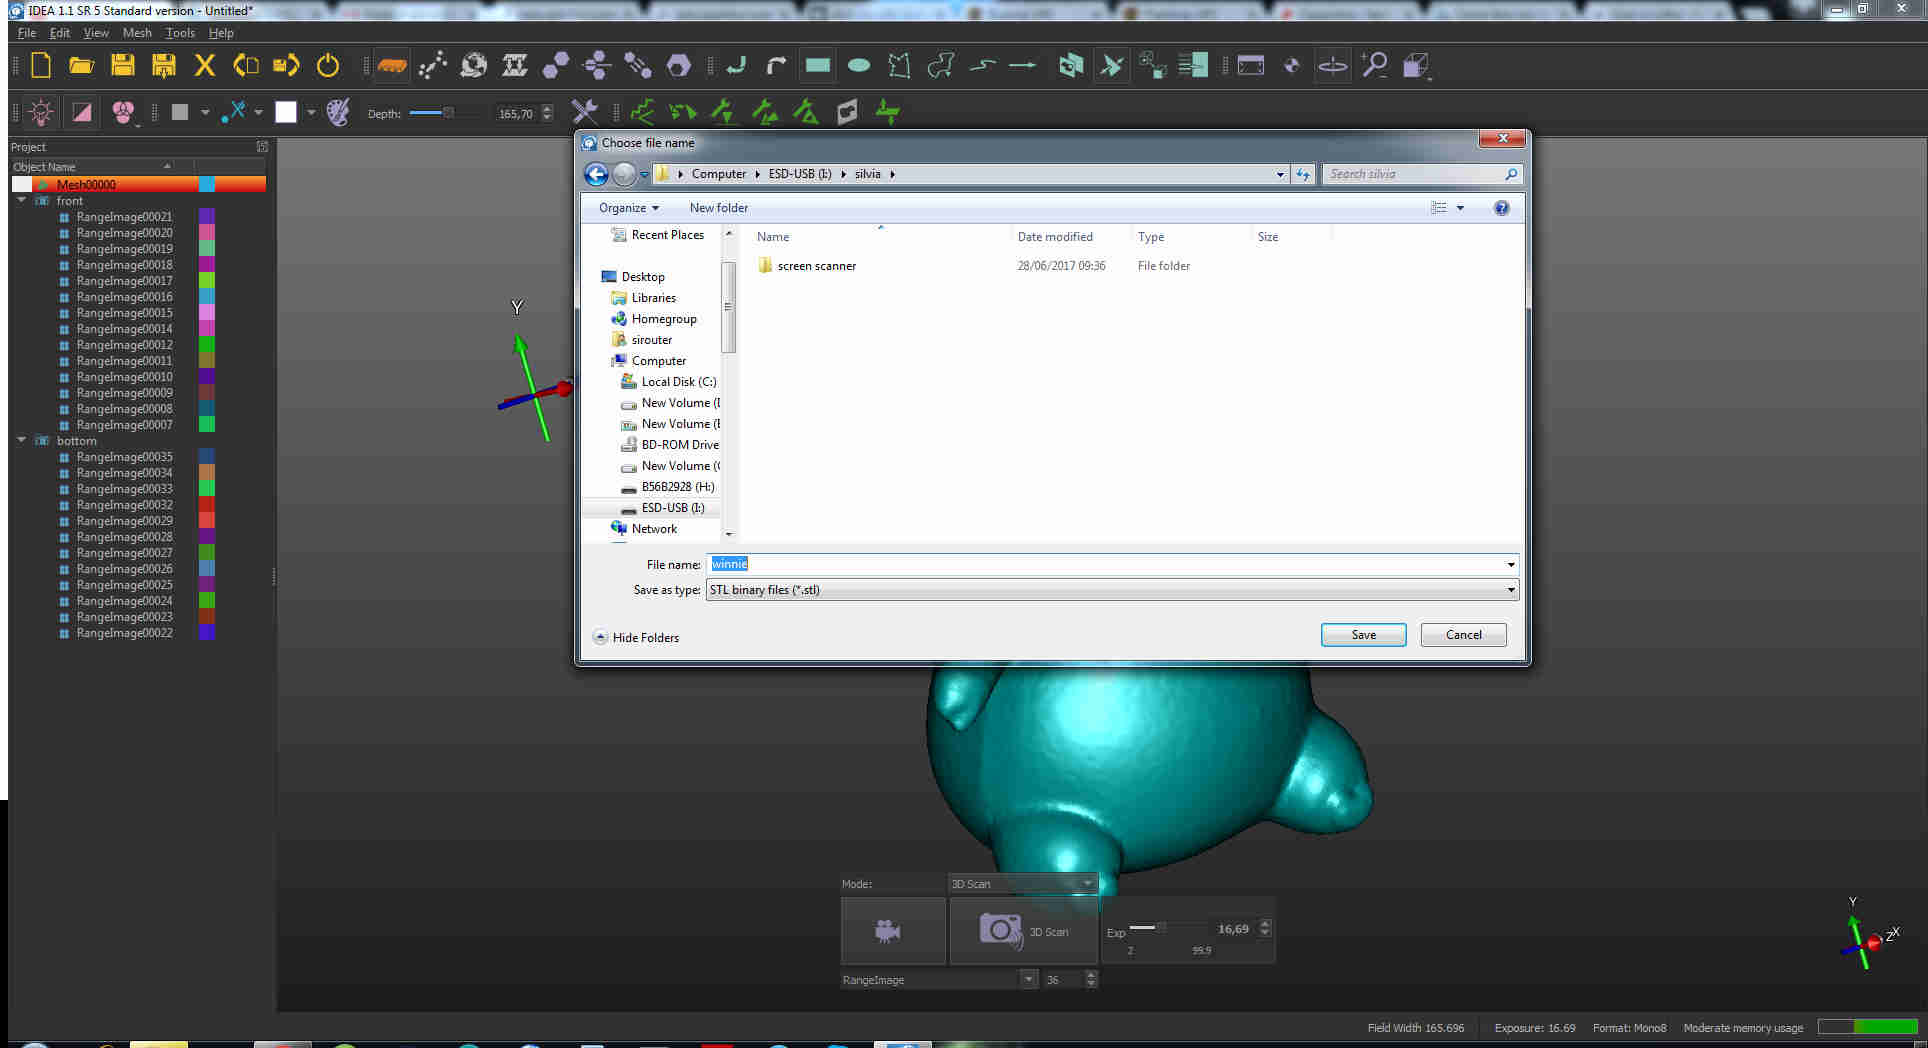Click the Search silvia field

coord(1423,174)
